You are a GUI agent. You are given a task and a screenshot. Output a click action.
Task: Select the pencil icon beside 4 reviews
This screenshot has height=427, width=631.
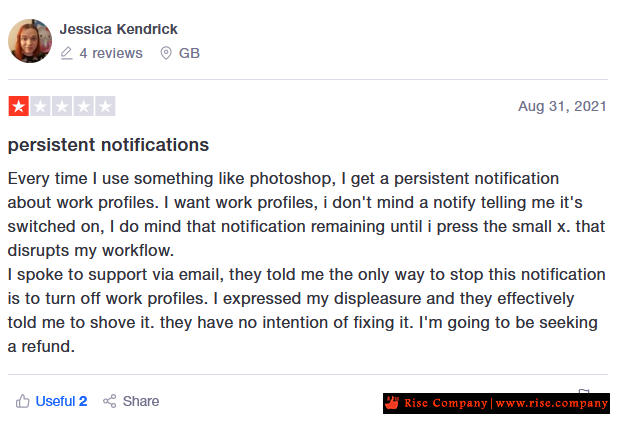[66, 53]
